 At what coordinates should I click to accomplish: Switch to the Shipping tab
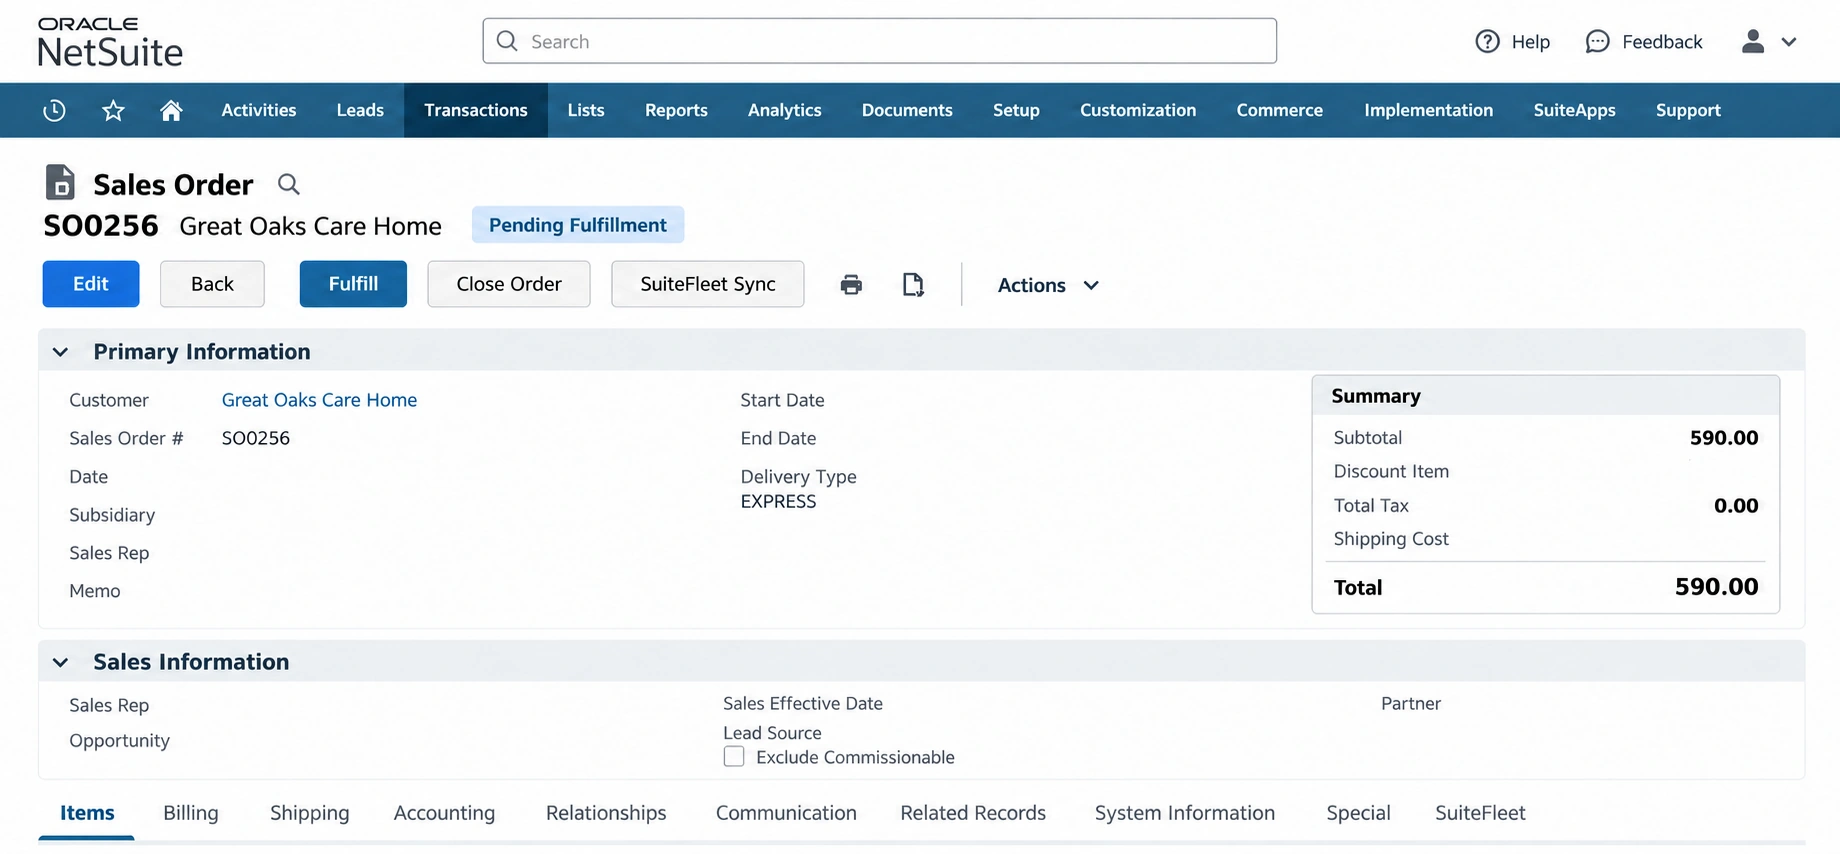click(310, 813)
